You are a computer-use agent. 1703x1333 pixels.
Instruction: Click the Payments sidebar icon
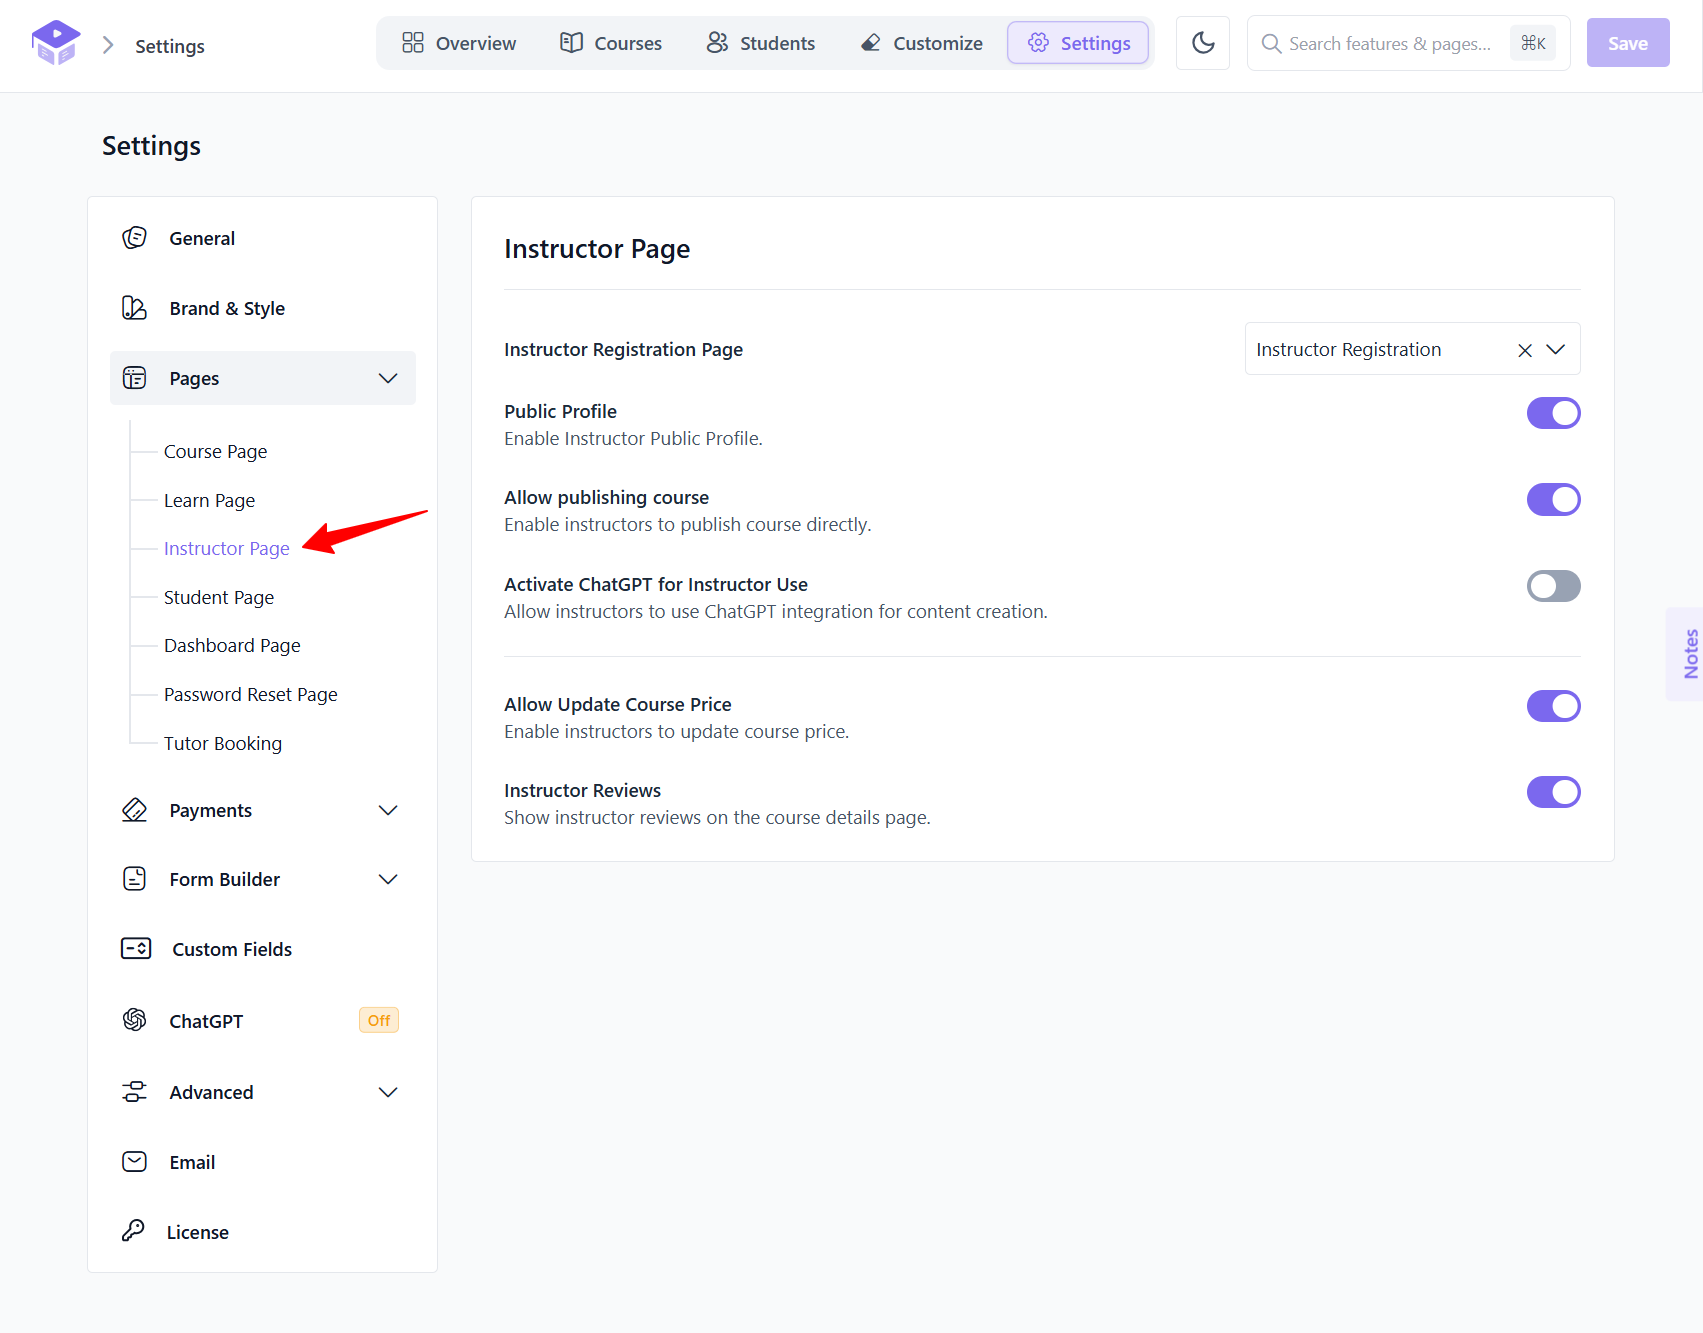coord(134,810)
